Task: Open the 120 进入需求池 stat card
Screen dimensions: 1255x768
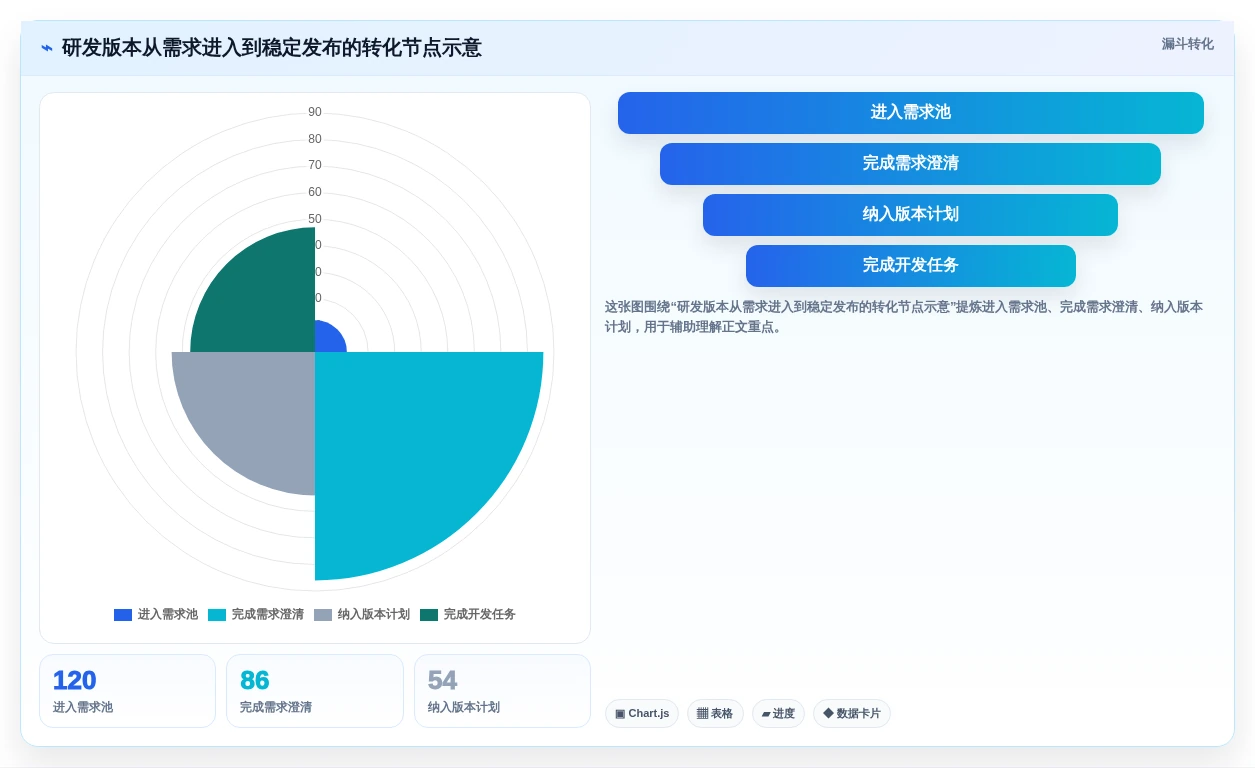Action: [127, 691]
